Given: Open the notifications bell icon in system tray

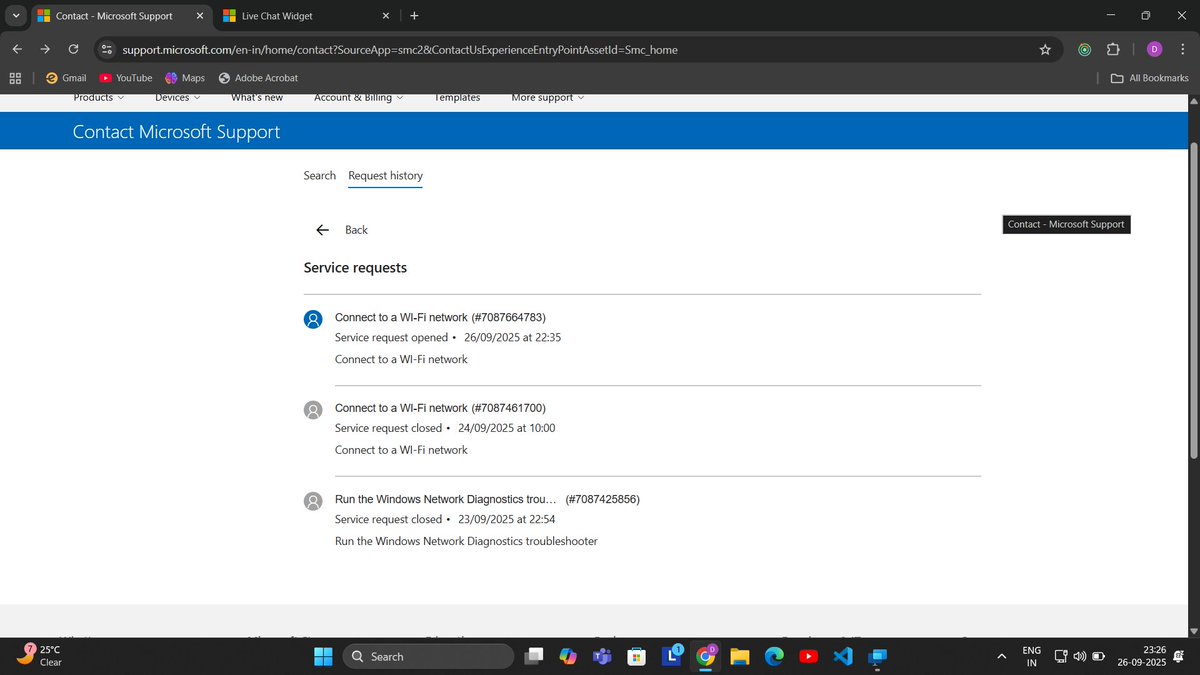Looking at the screenshot, I should click(x=1179, y=656).
